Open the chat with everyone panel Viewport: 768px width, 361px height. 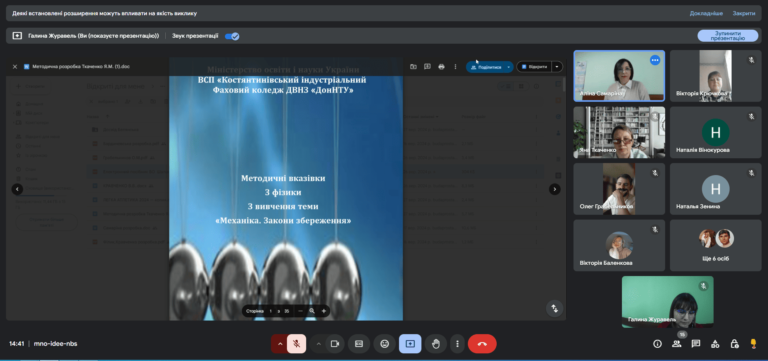coord(696,344)
